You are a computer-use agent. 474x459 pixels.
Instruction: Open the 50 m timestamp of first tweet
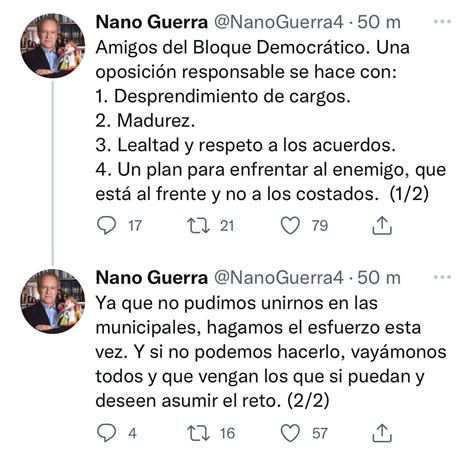point(379,22)
